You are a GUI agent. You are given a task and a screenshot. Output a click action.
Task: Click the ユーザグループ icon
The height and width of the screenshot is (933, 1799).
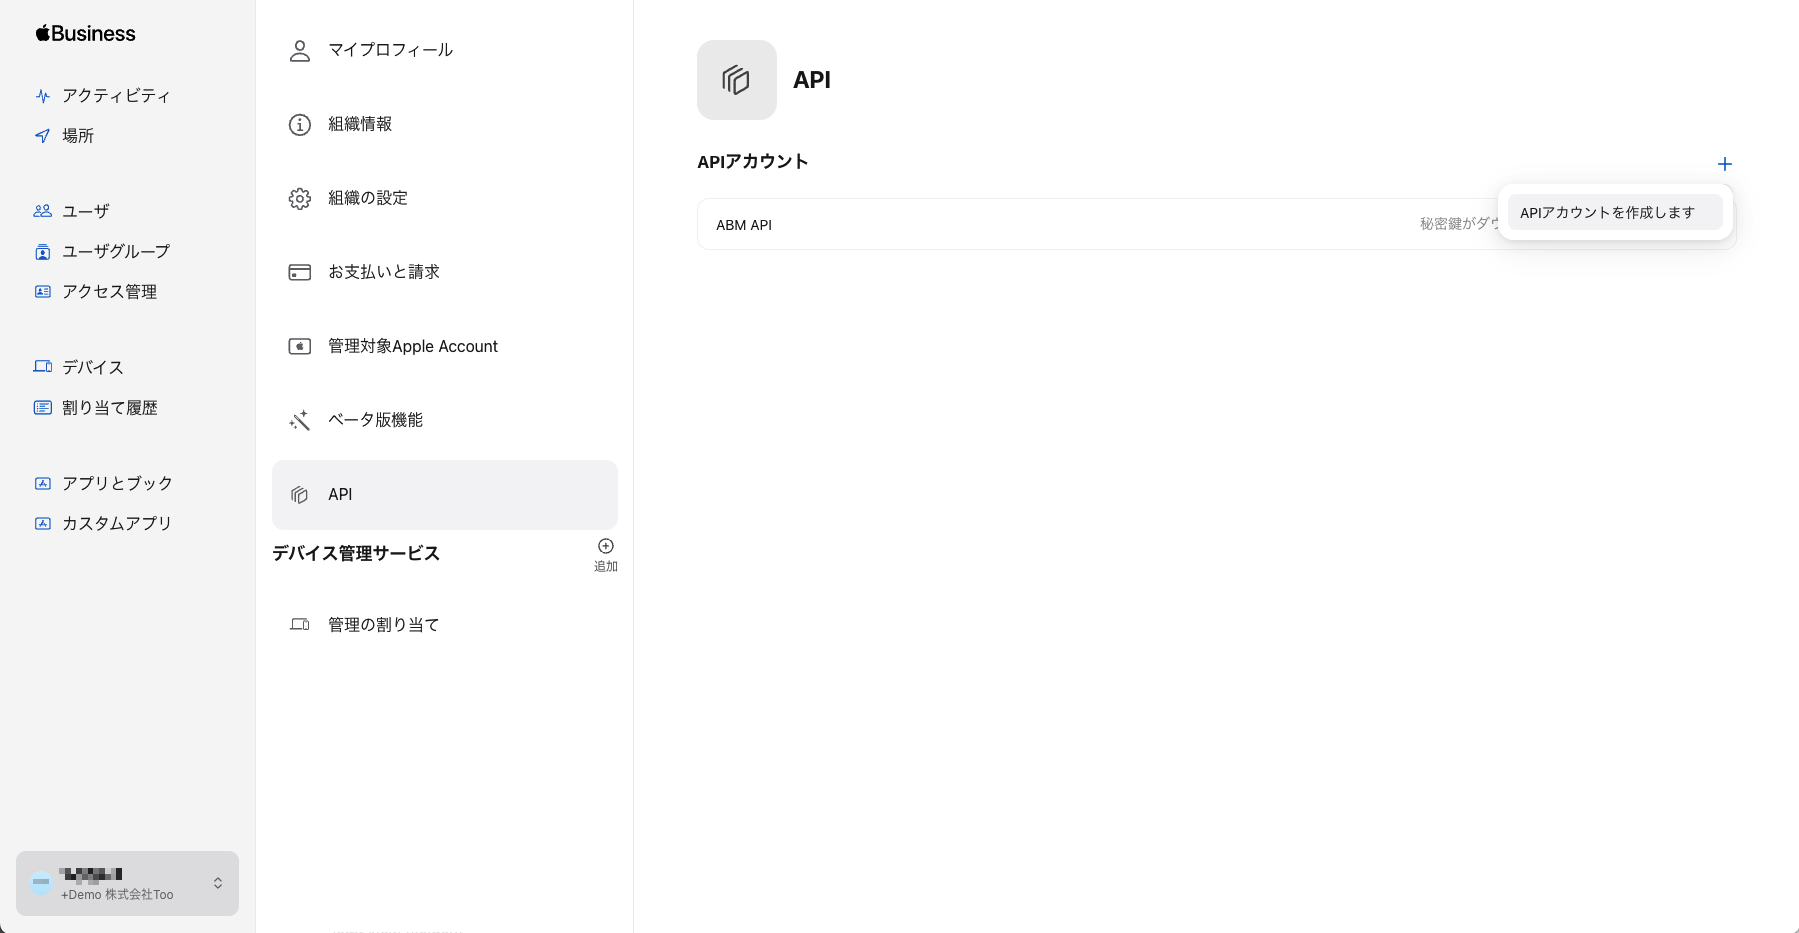43,252
